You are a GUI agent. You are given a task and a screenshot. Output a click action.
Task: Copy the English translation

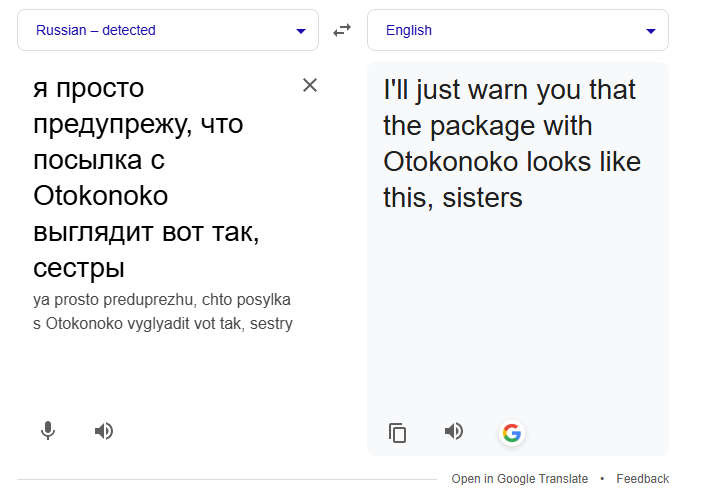(398, 432)
